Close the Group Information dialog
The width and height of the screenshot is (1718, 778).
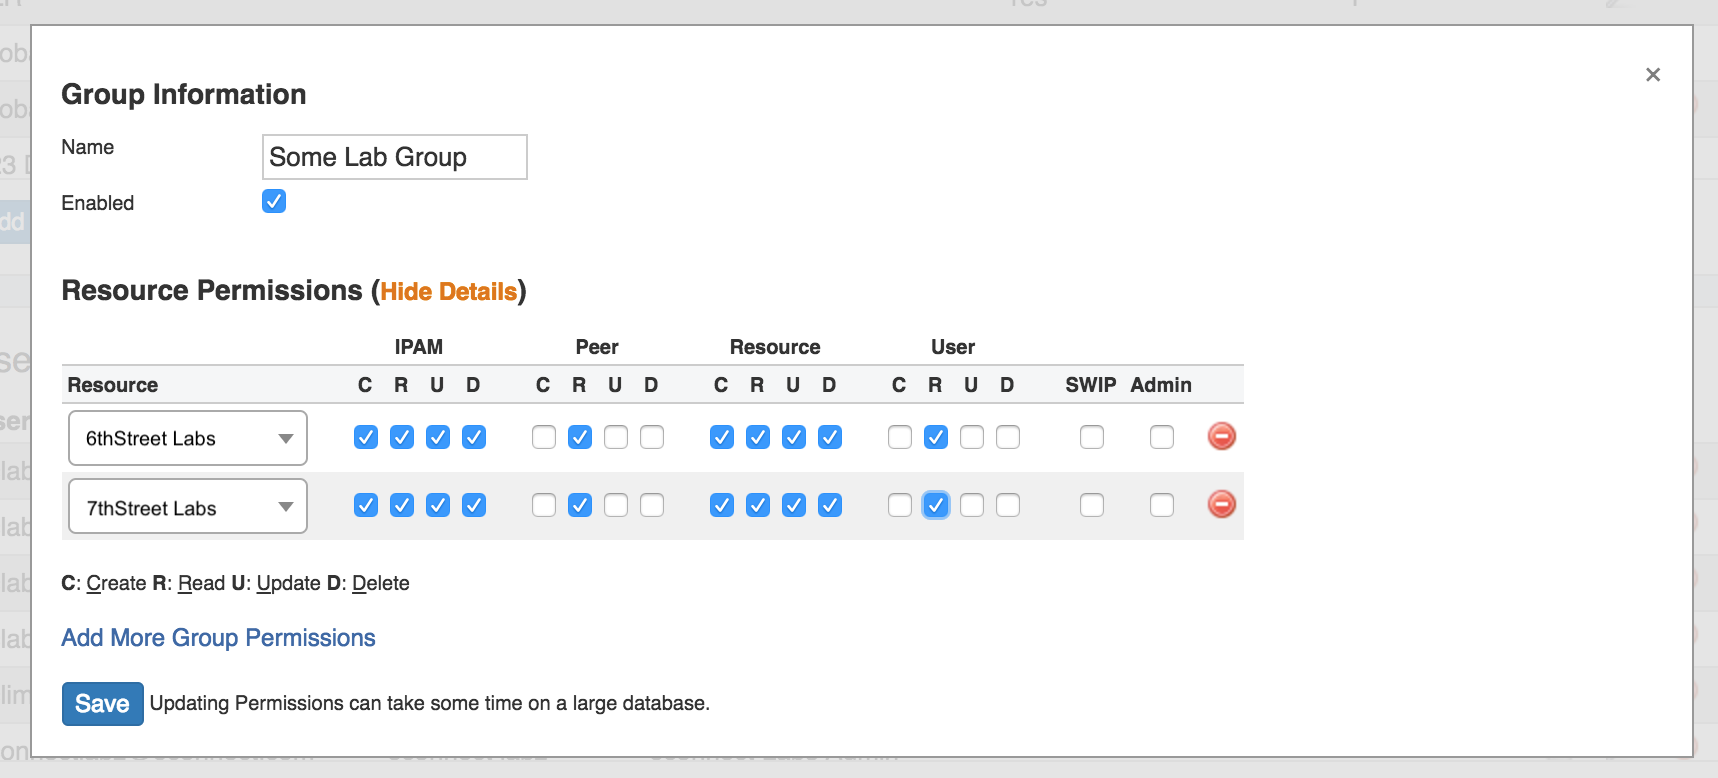[x=1652, y=75]
